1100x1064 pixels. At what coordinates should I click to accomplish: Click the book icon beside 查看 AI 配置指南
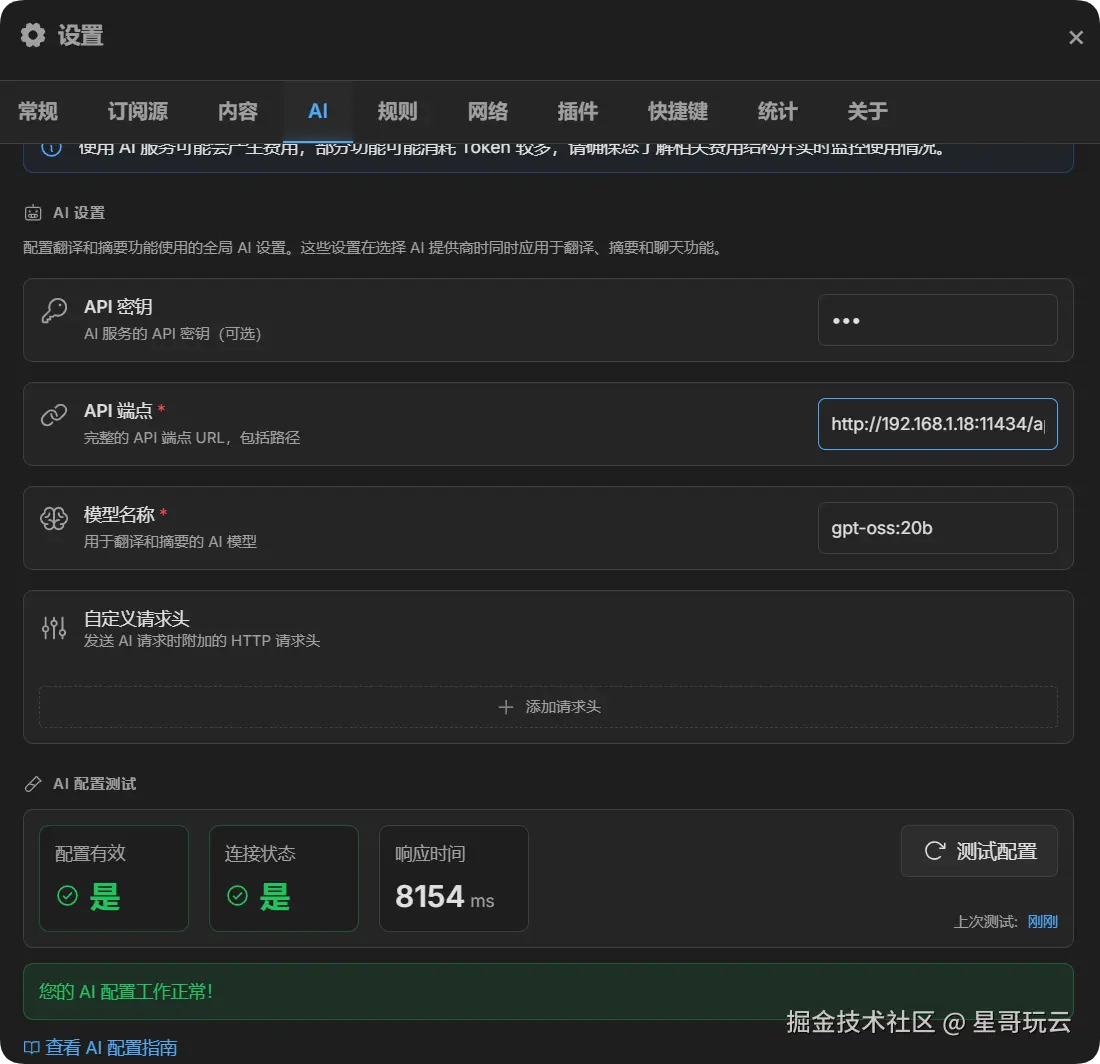tap(32, 1047)
